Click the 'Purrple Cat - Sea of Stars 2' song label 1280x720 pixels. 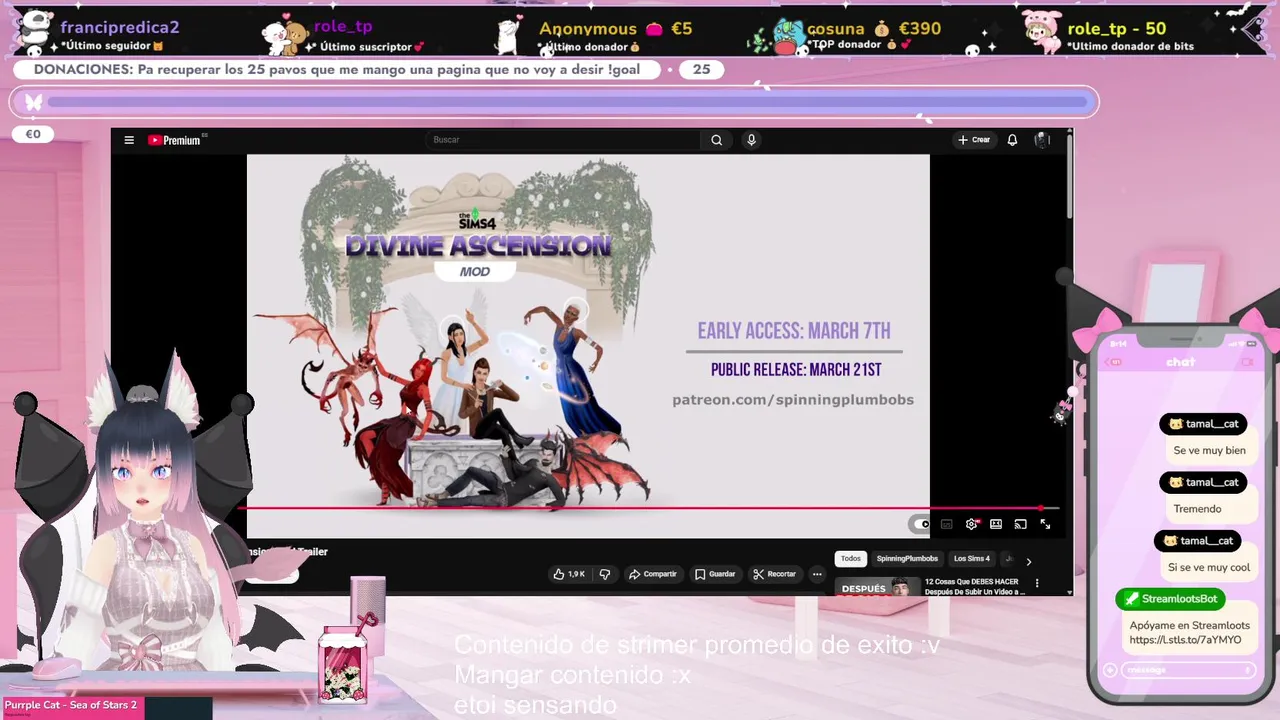pos(71,705)
